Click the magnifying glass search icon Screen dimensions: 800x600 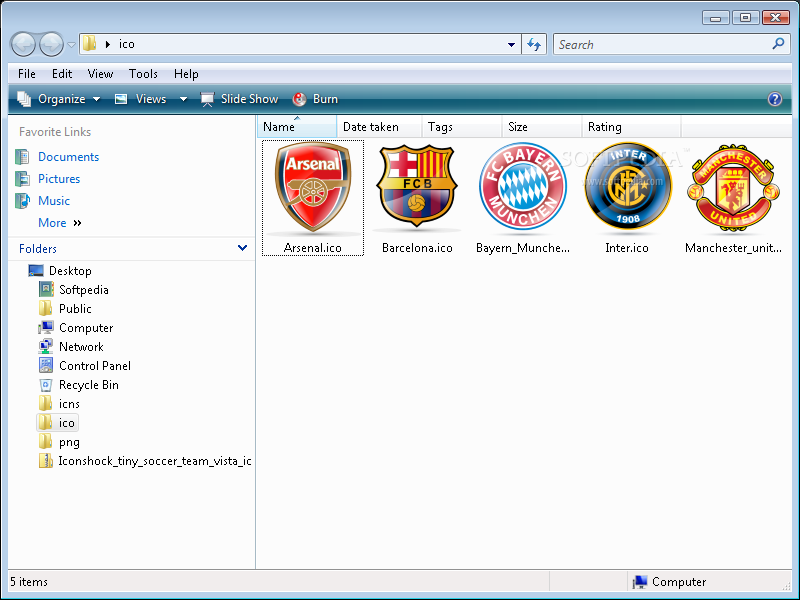pyautogui.click(x=778, y=44)
